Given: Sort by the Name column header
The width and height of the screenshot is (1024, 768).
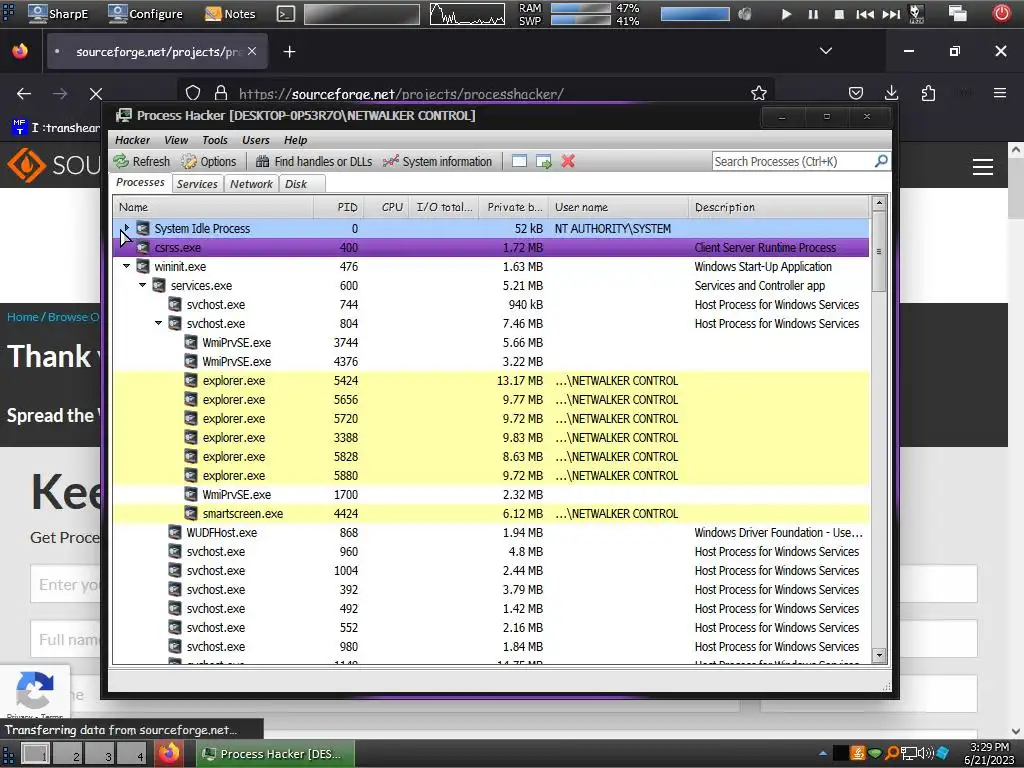Looking at the screenshot, I should tap(213, 207).
